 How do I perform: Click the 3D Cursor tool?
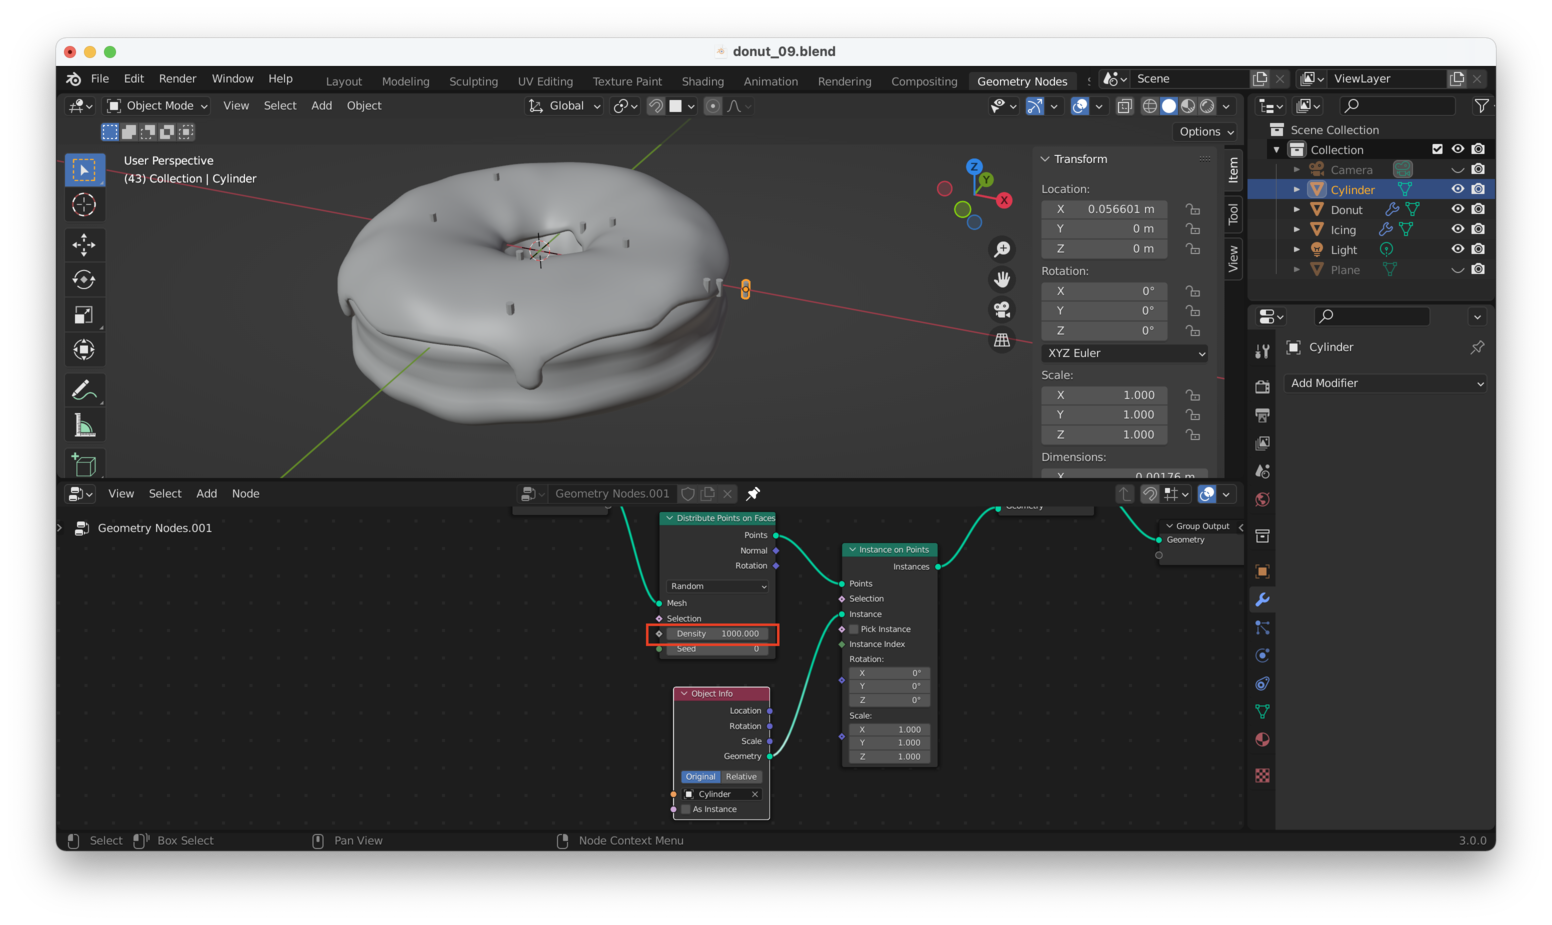click(84, 205)
